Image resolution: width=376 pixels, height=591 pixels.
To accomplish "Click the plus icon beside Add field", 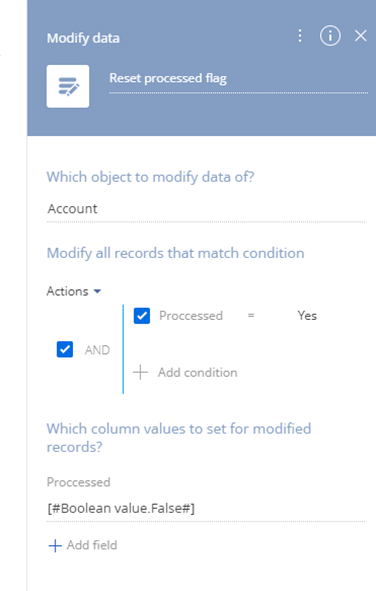I will (55, 545).
